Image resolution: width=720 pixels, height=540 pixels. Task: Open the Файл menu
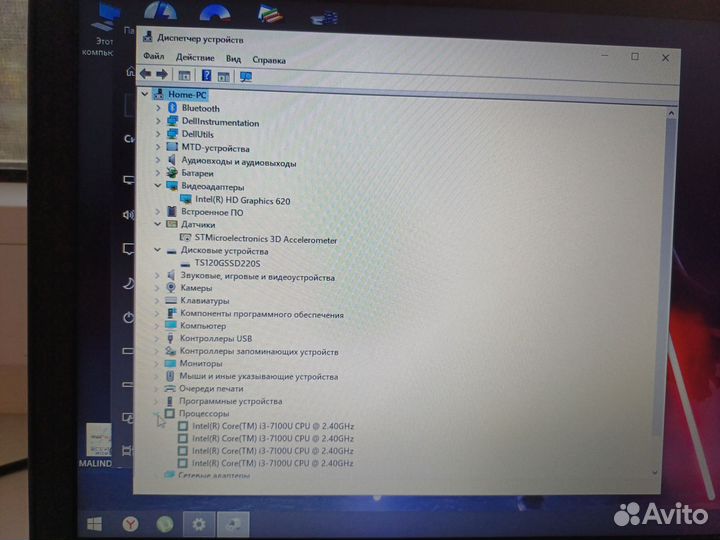point(153,56)
